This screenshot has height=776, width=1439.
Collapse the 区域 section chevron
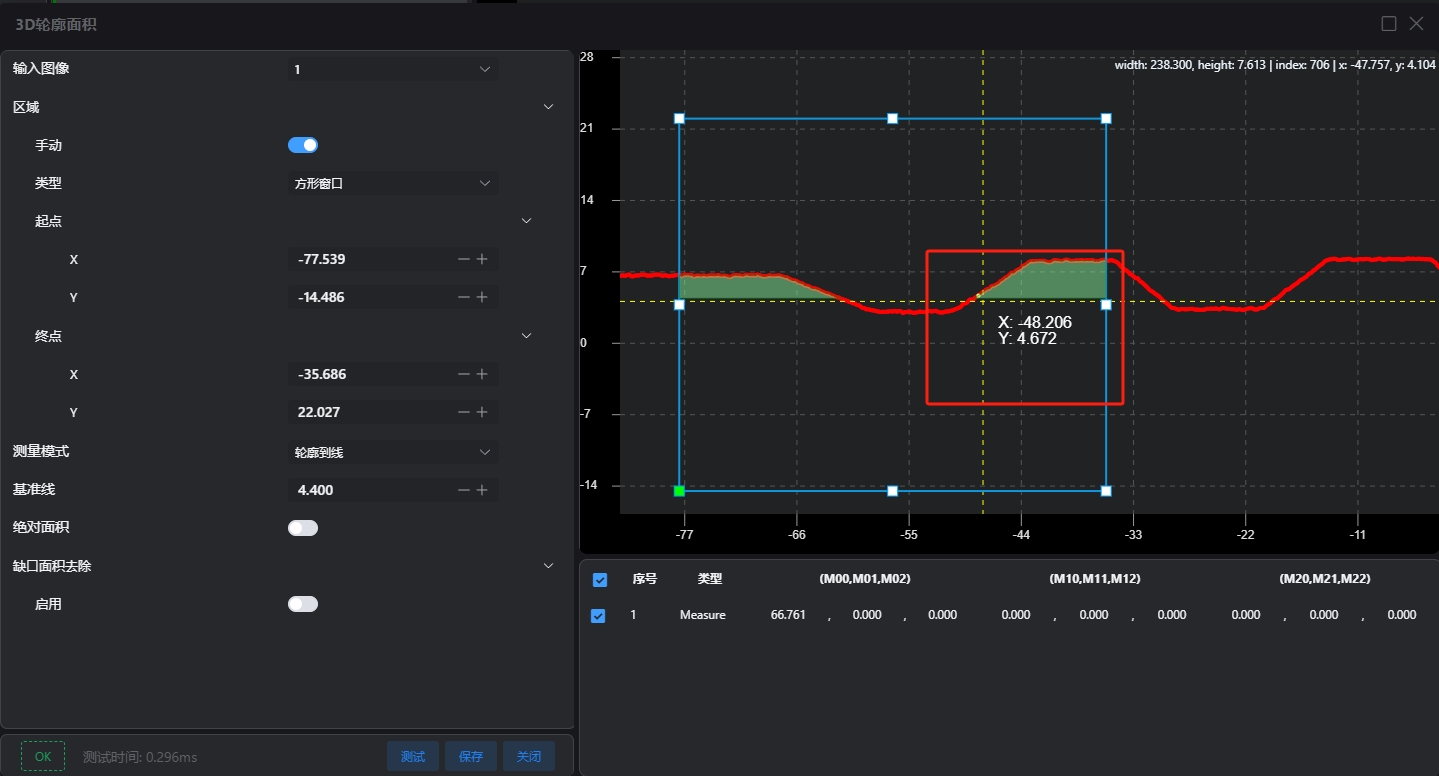click(x=548, y=107)
